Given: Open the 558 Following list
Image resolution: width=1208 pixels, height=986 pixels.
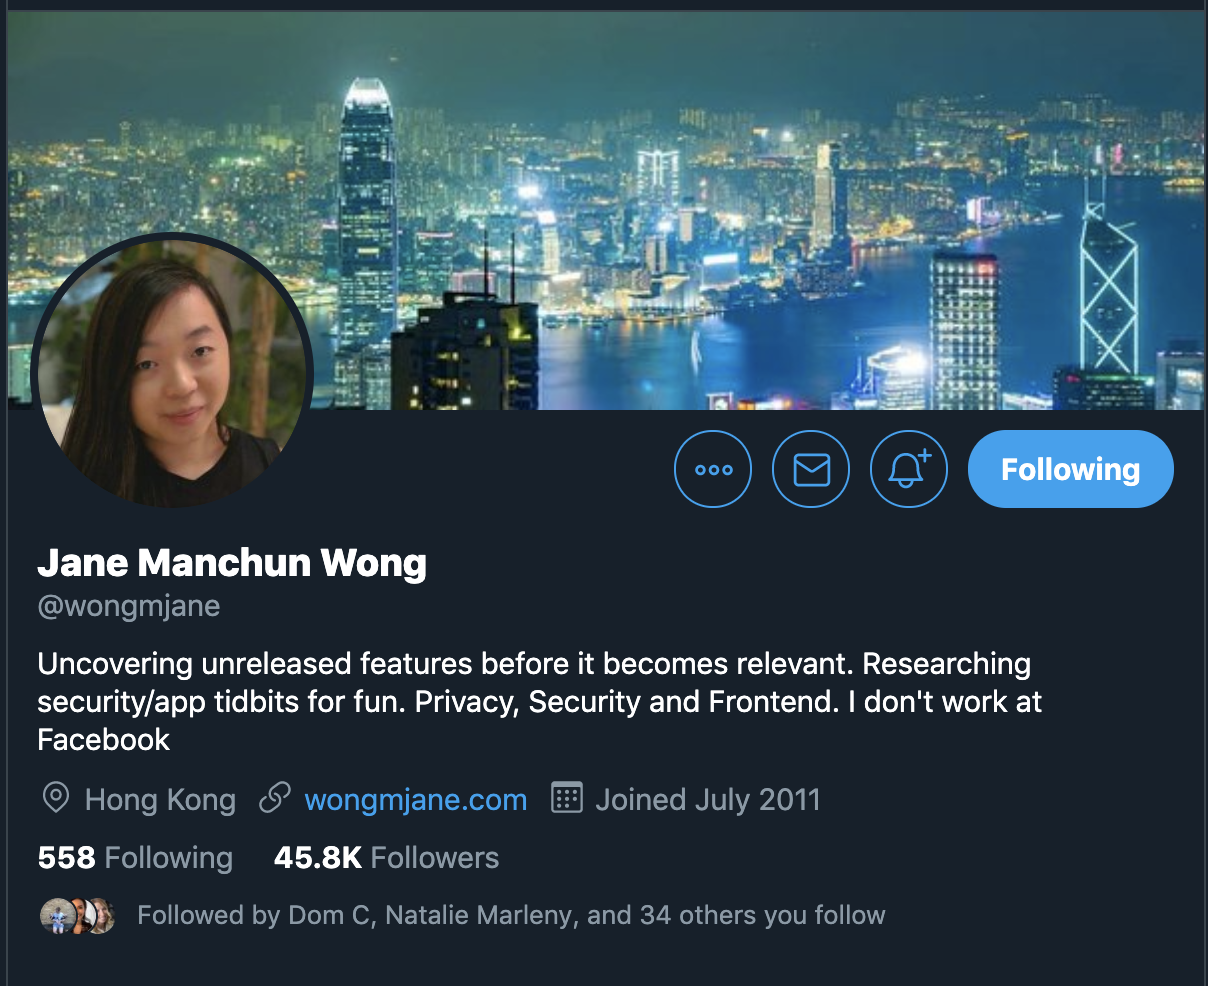Looking at the screenshot, I should click(135, 858).
